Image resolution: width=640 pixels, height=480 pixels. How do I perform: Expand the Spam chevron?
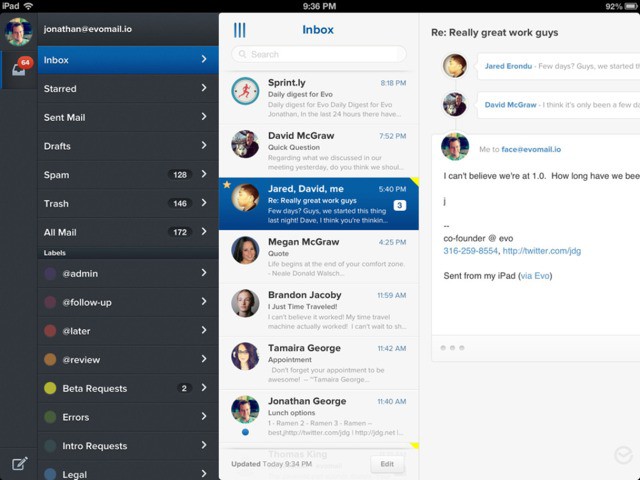click(x=204, y=174)
